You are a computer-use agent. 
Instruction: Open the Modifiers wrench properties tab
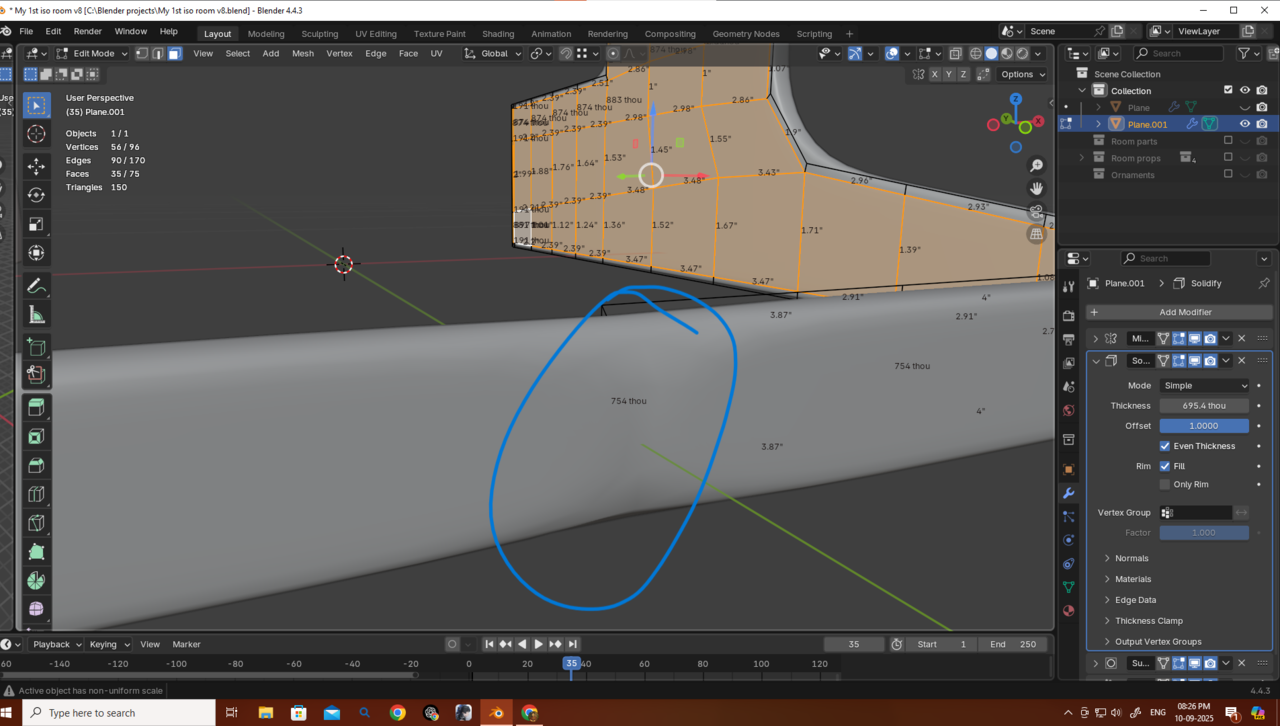click(x=1068, y=493)
